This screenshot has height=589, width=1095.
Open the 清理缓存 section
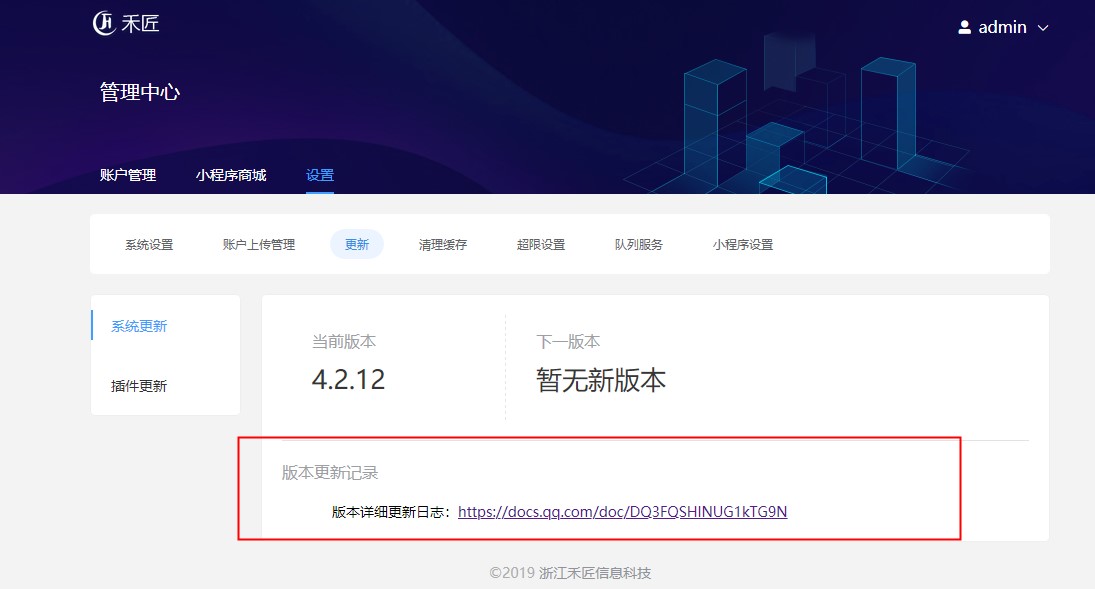coord(441,243)
